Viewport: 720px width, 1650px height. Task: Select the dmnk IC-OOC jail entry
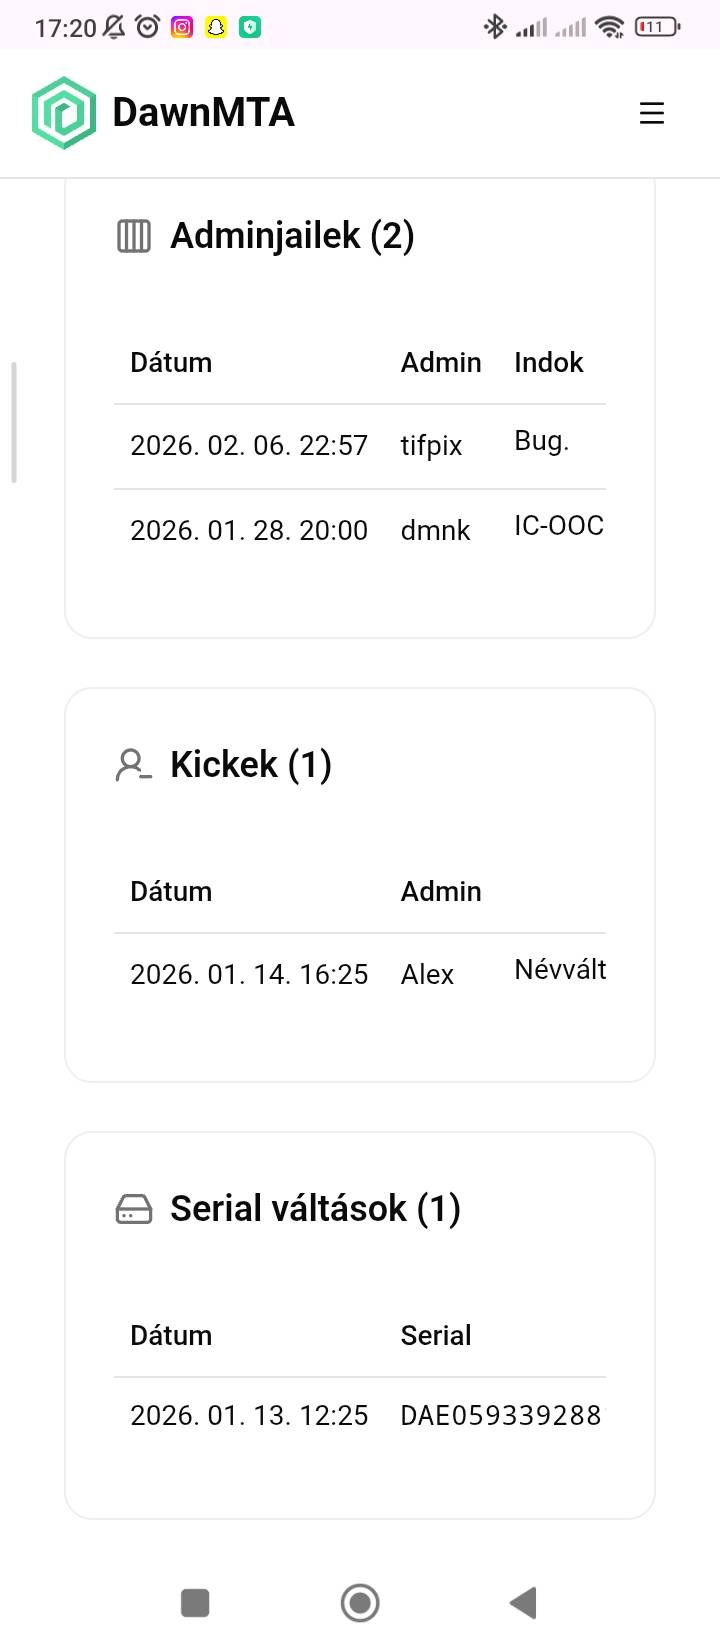tap(360, 530)
